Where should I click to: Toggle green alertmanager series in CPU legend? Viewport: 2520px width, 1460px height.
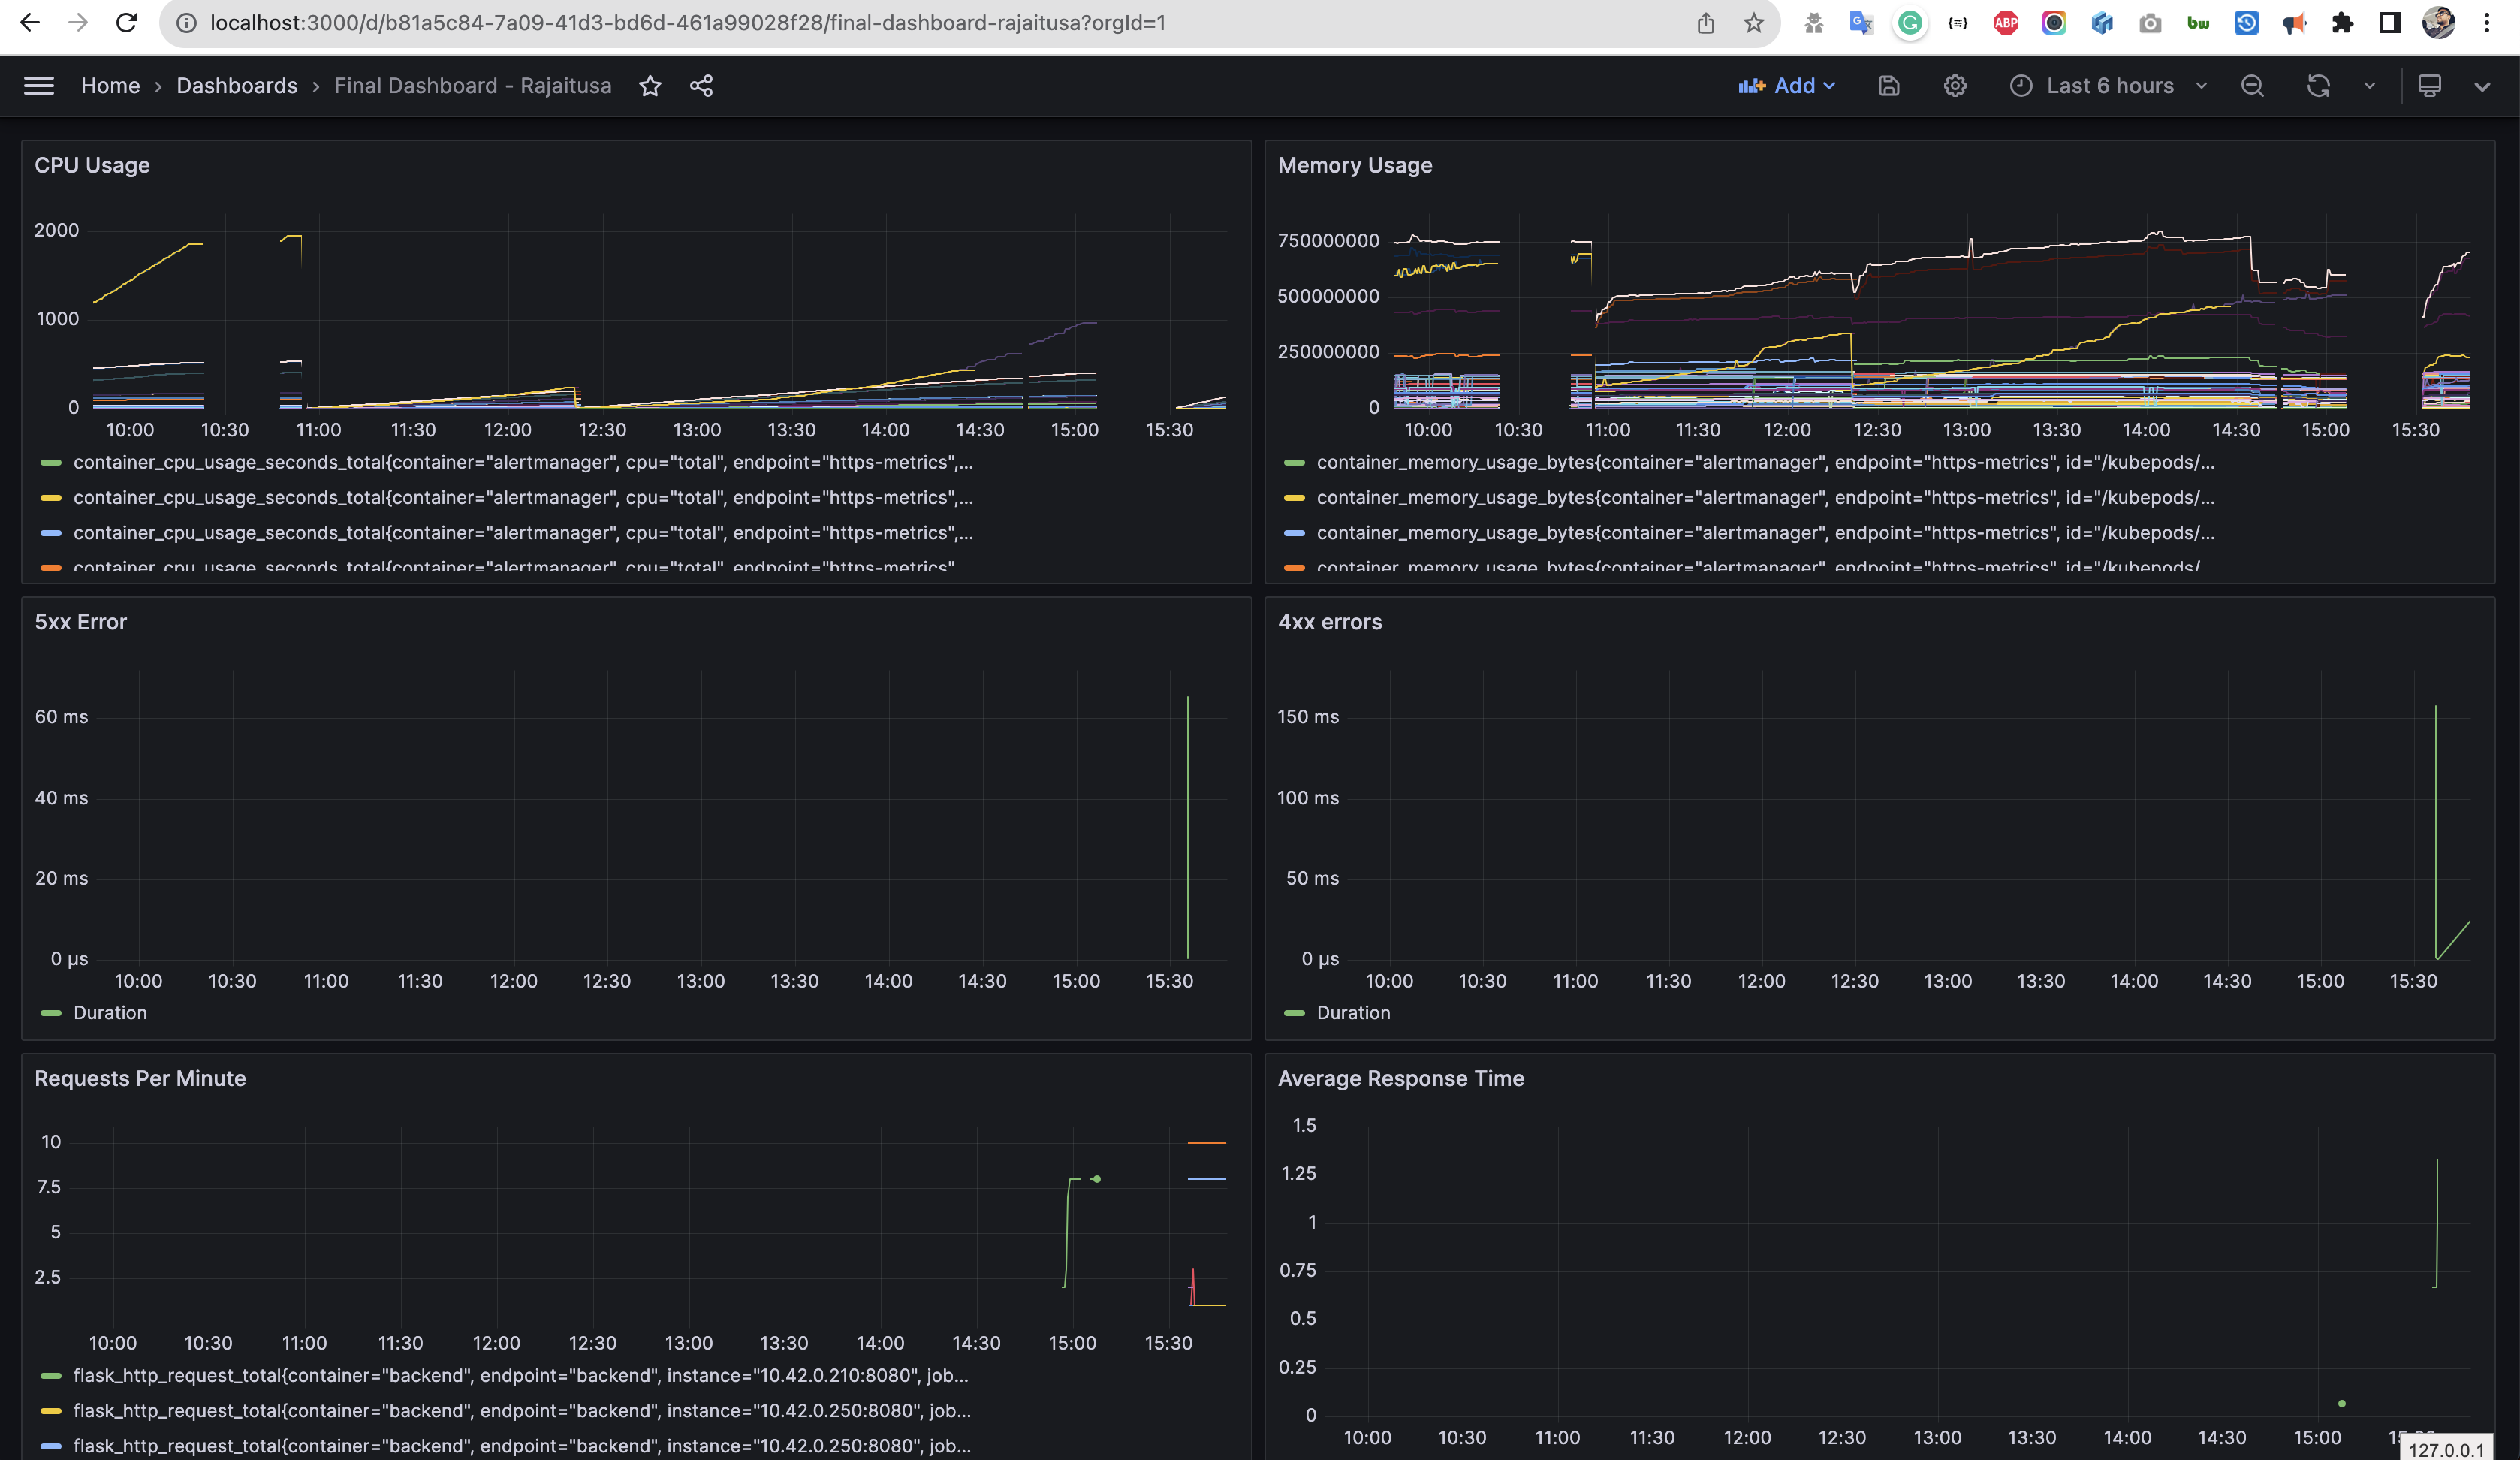click(x=523, y=462)
